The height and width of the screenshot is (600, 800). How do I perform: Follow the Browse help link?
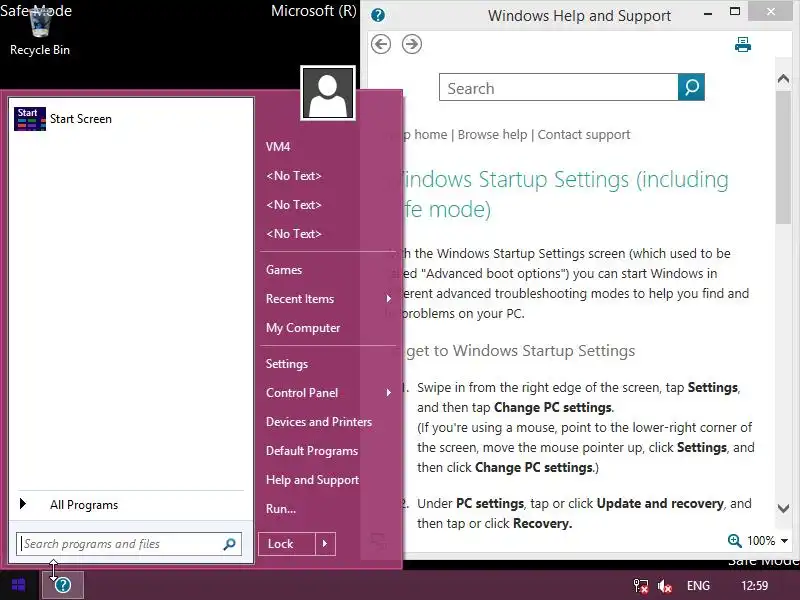[x=492, y=135]
